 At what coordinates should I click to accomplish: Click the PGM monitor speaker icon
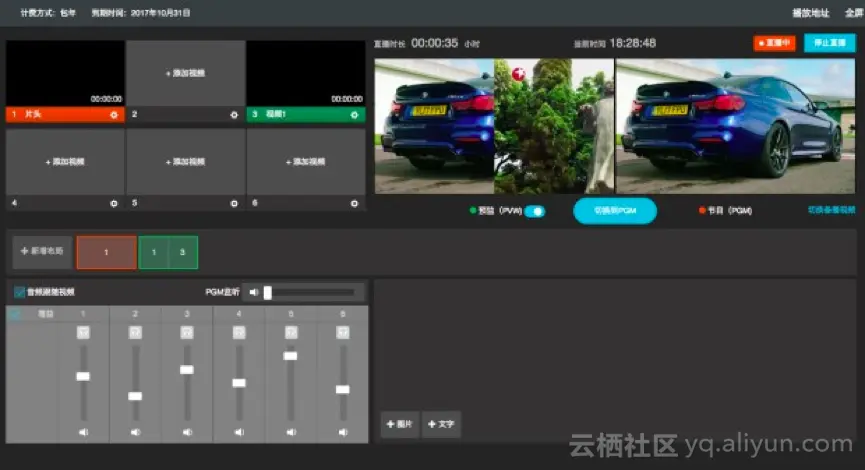[253, 292]
